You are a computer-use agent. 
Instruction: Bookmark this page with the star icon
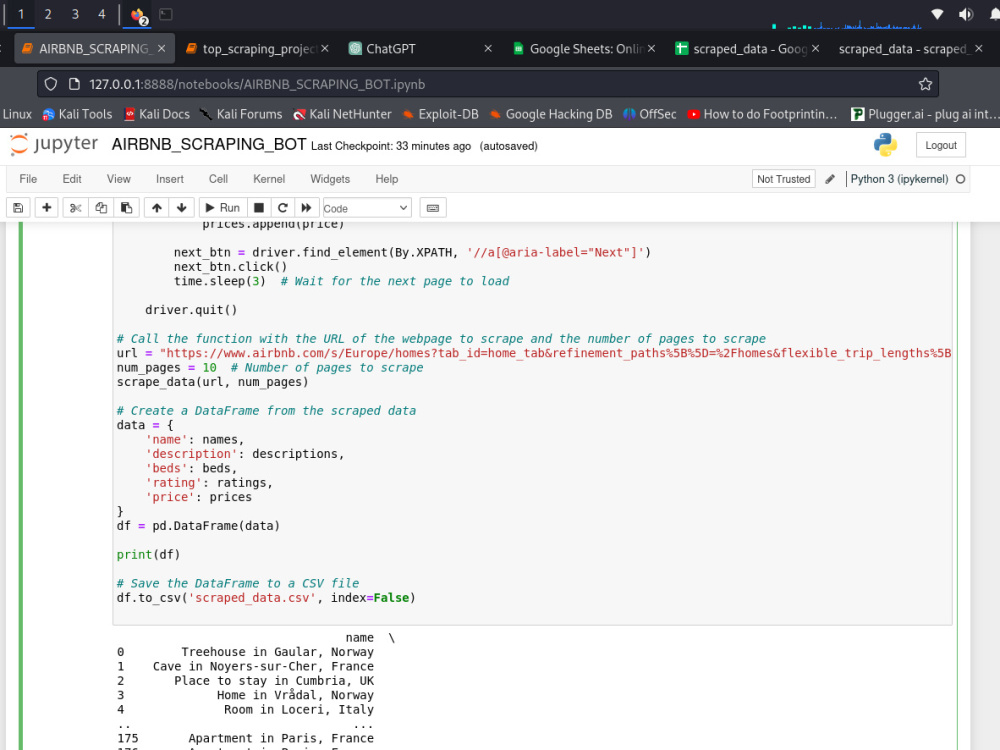pyautogui.click(x=925, y=84)
